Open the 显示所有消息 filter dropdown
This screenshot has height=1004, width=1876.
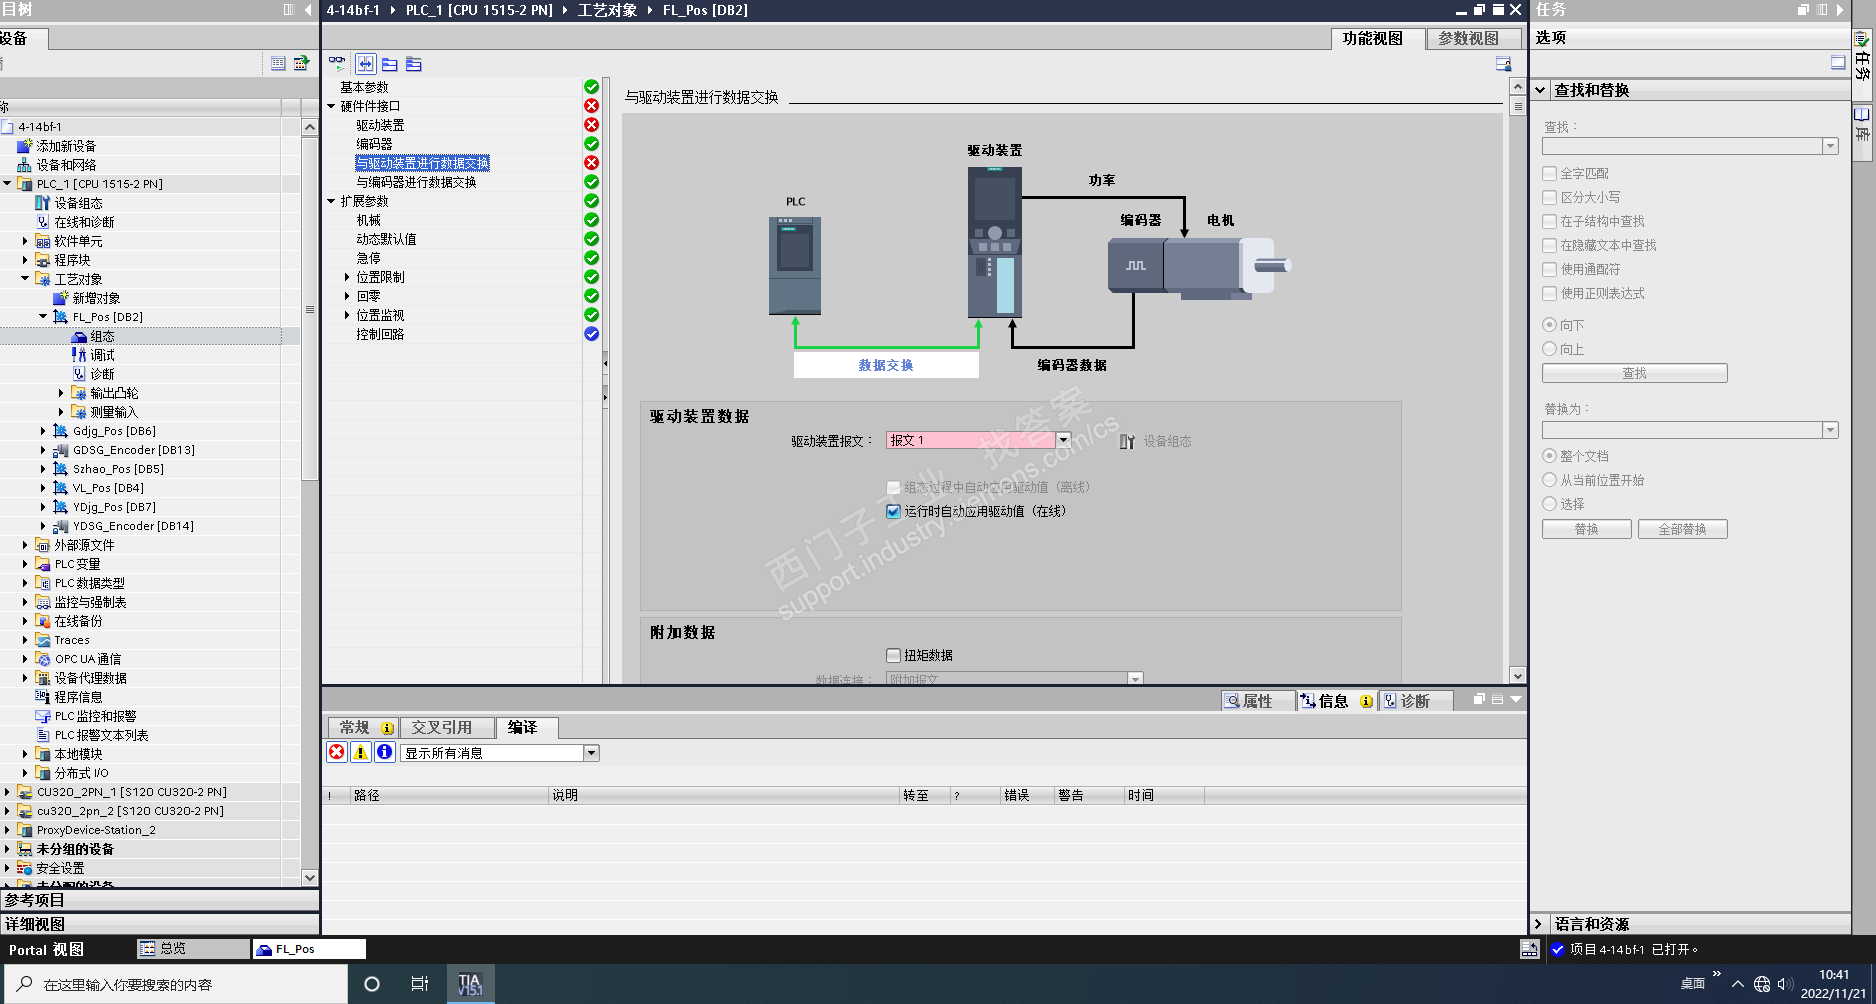[x=591, y=753]
